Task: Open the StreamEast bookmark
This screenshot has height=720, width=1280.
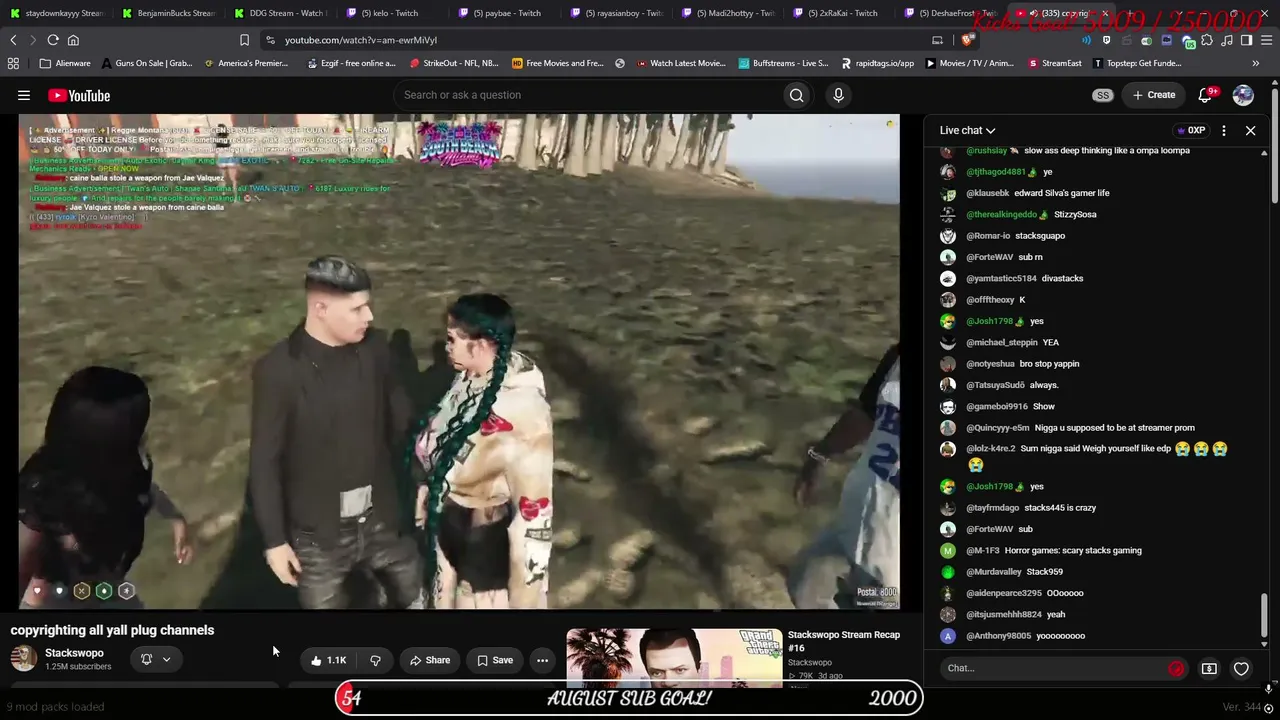Action: 1055,63
